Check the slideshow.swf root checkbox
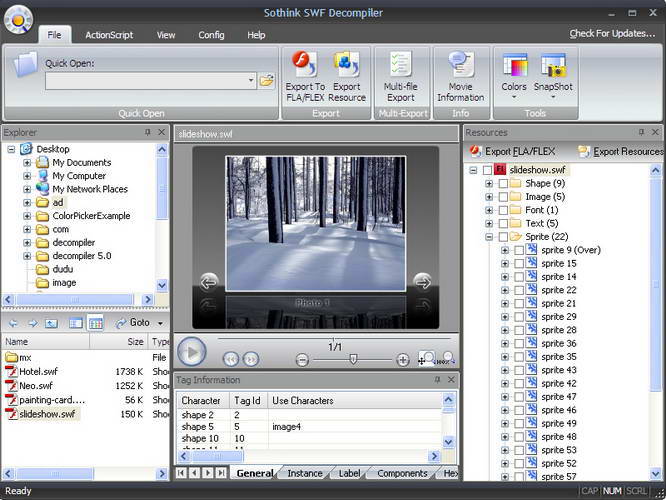 click(x=487, y=170)
